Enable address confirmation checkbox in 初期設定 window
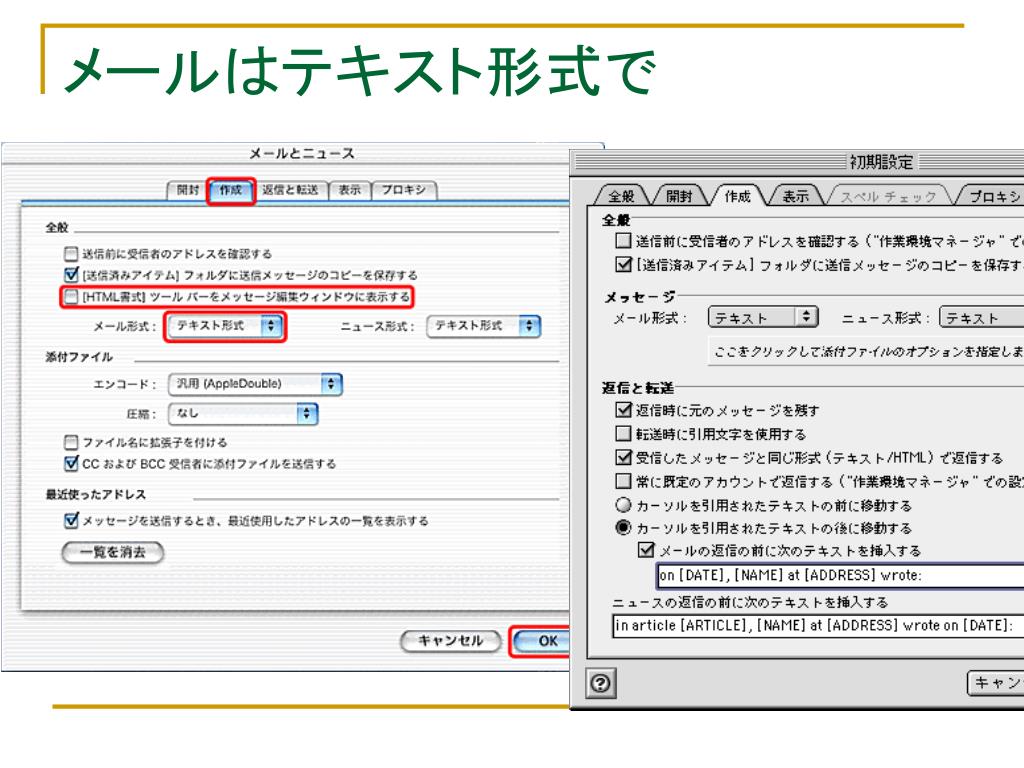This screenshot has height=768, width=1024. tap(623, 241)
